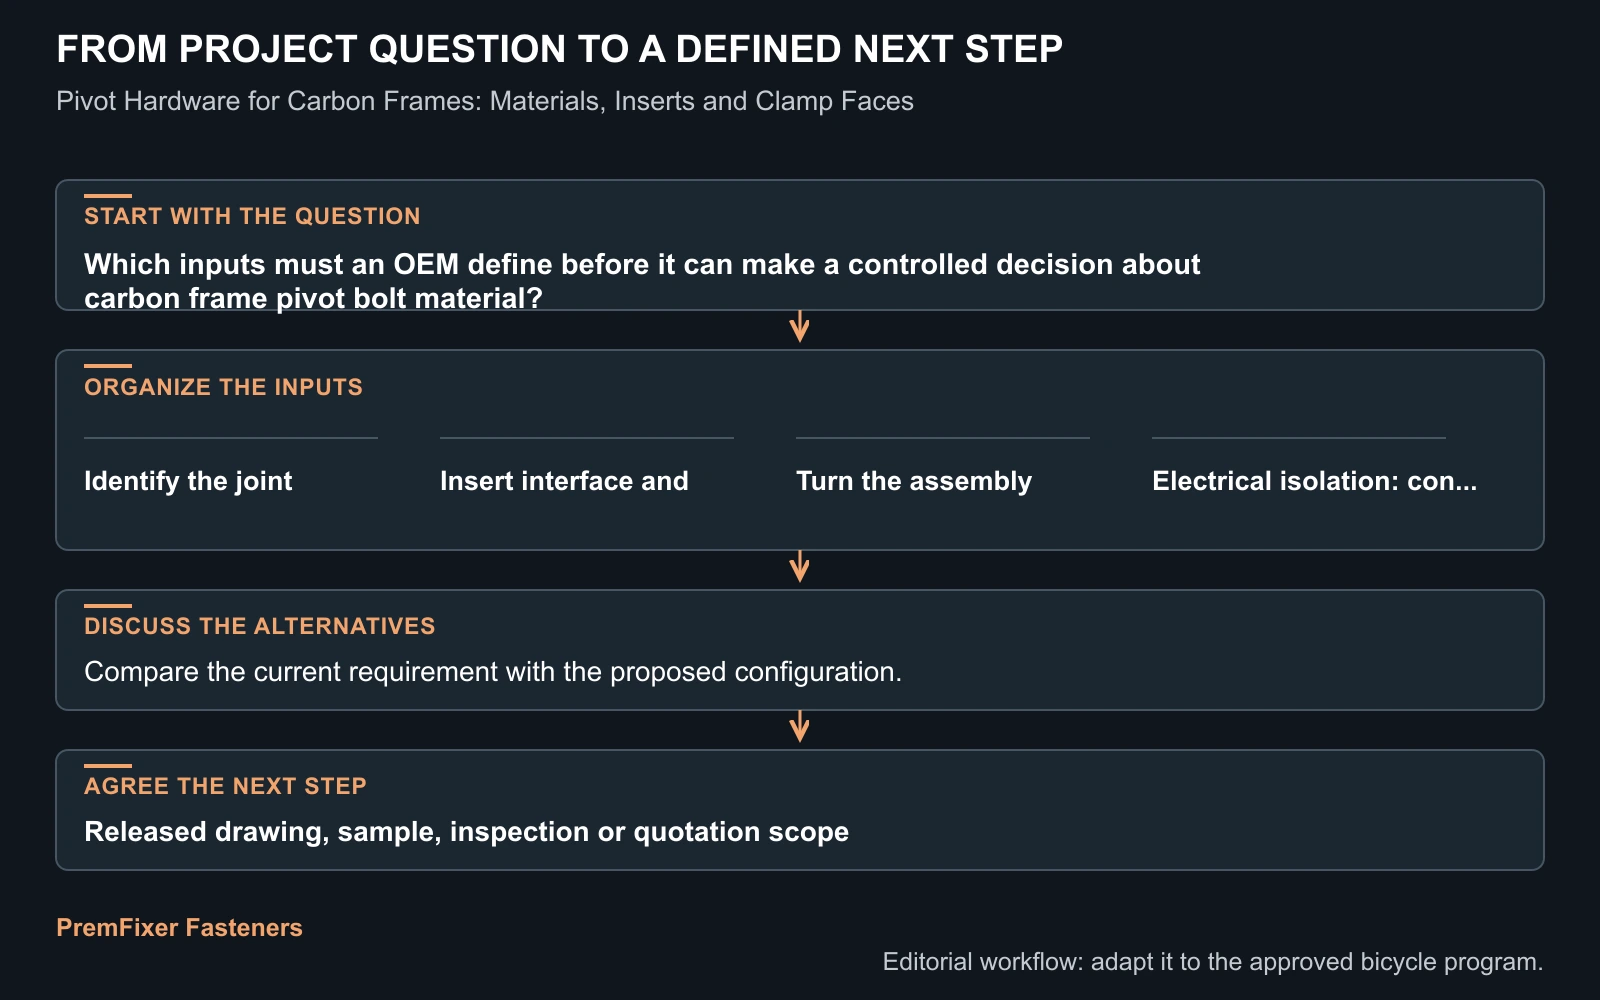
Task: Select the 'Turn the assembly' item
Action: click(x=914, y=481)
